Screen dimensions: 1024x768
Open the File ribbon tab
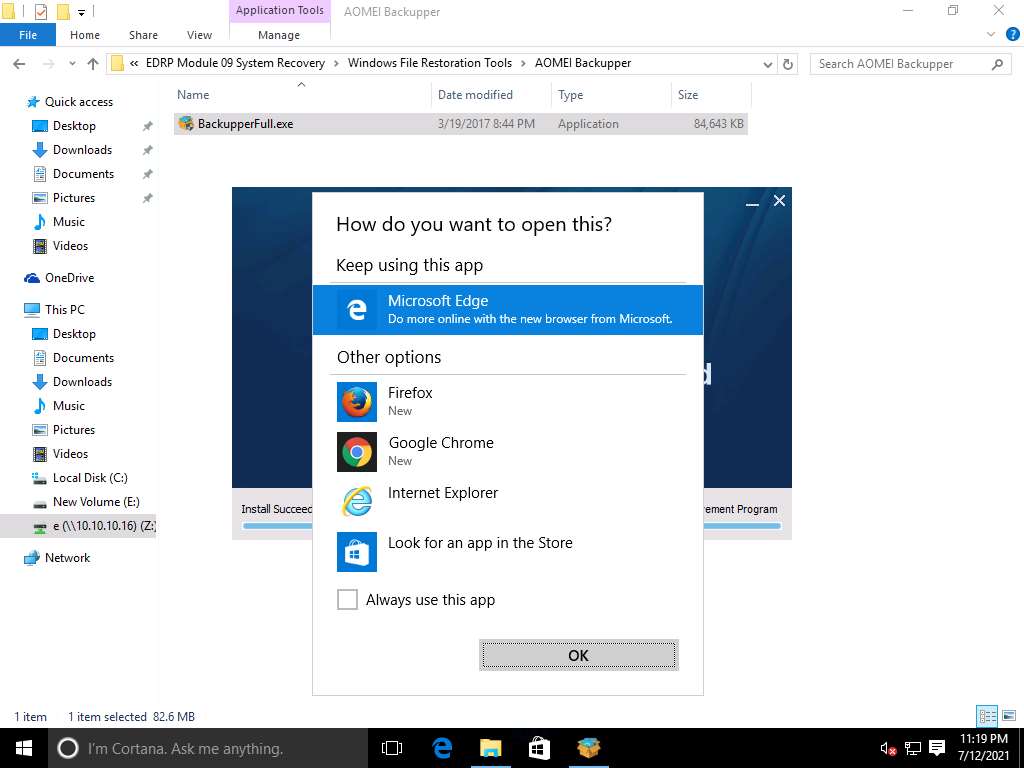(x=28, y=35)
